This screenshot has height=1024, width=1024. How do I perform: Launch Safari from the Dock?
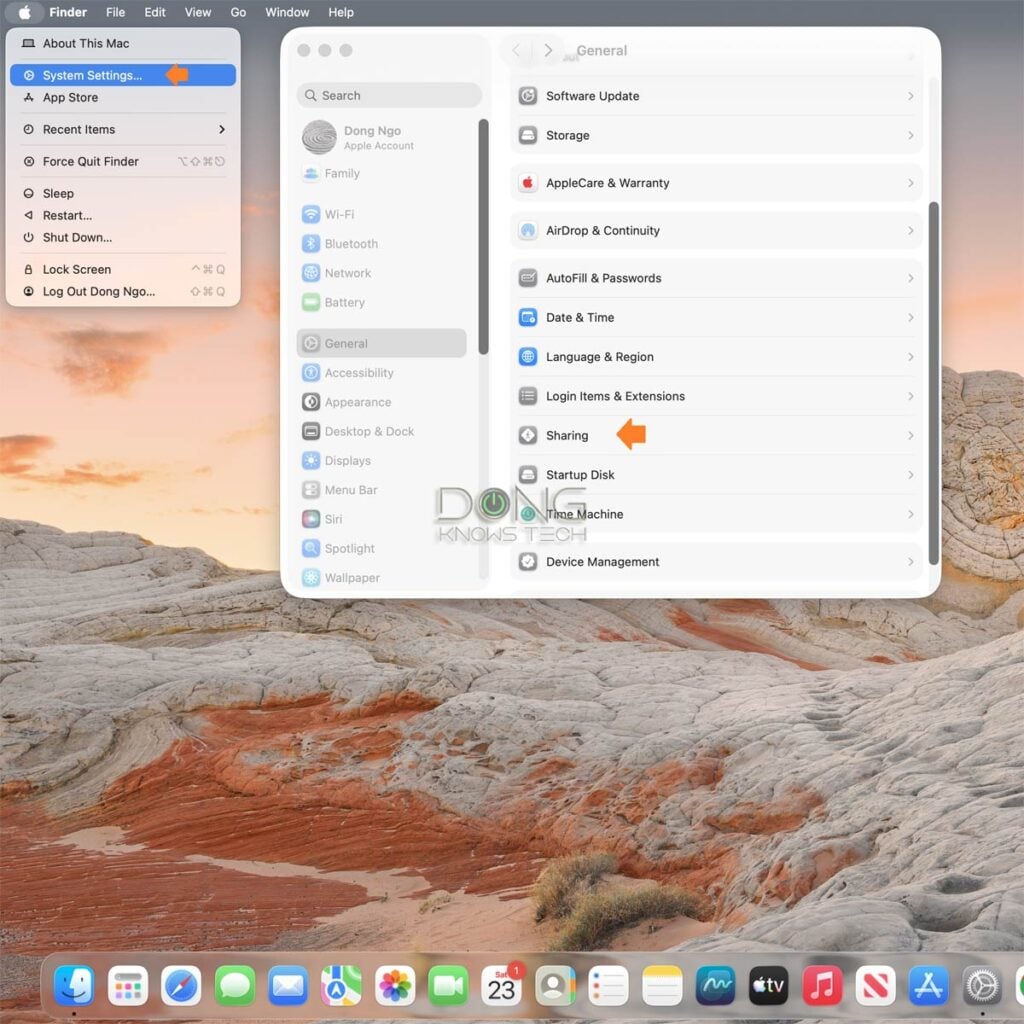point(181,985)
